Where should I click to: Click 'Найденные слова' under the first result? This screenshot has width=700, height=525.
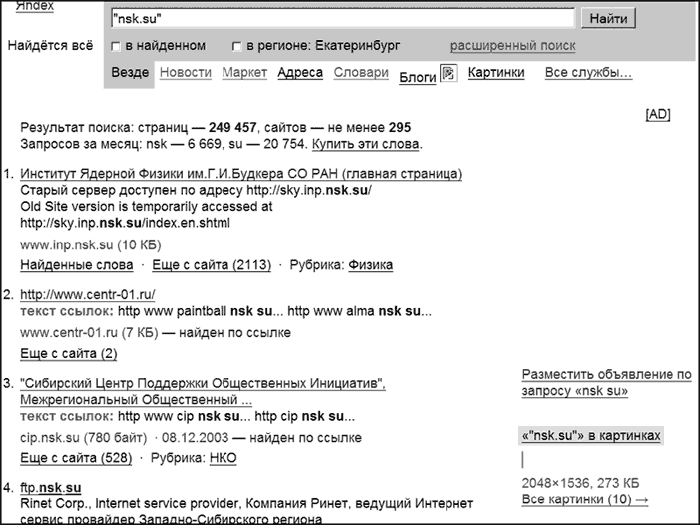[x=77, y=265]
